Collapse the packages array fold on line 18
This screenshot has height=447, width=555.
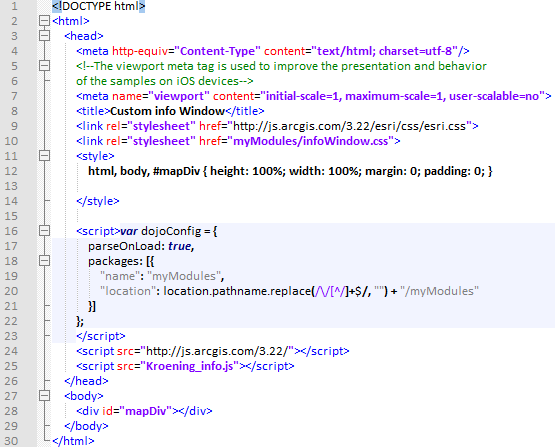[x=44, y=261]
